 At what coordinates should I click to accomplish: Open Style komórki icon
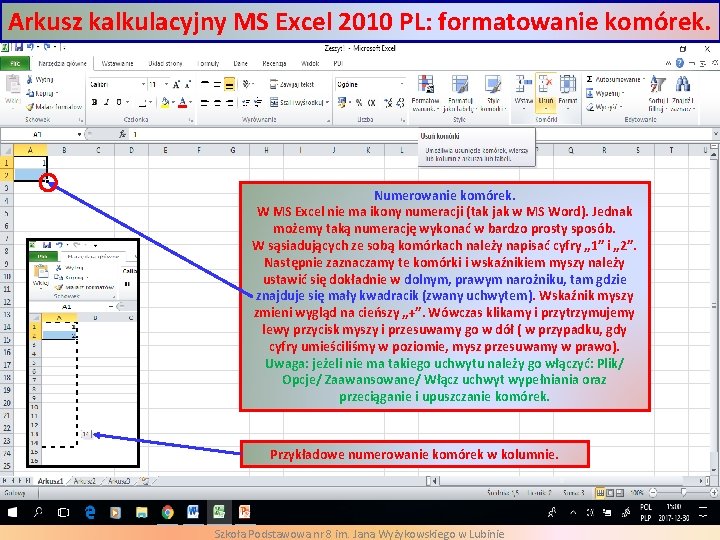(493, 84)
